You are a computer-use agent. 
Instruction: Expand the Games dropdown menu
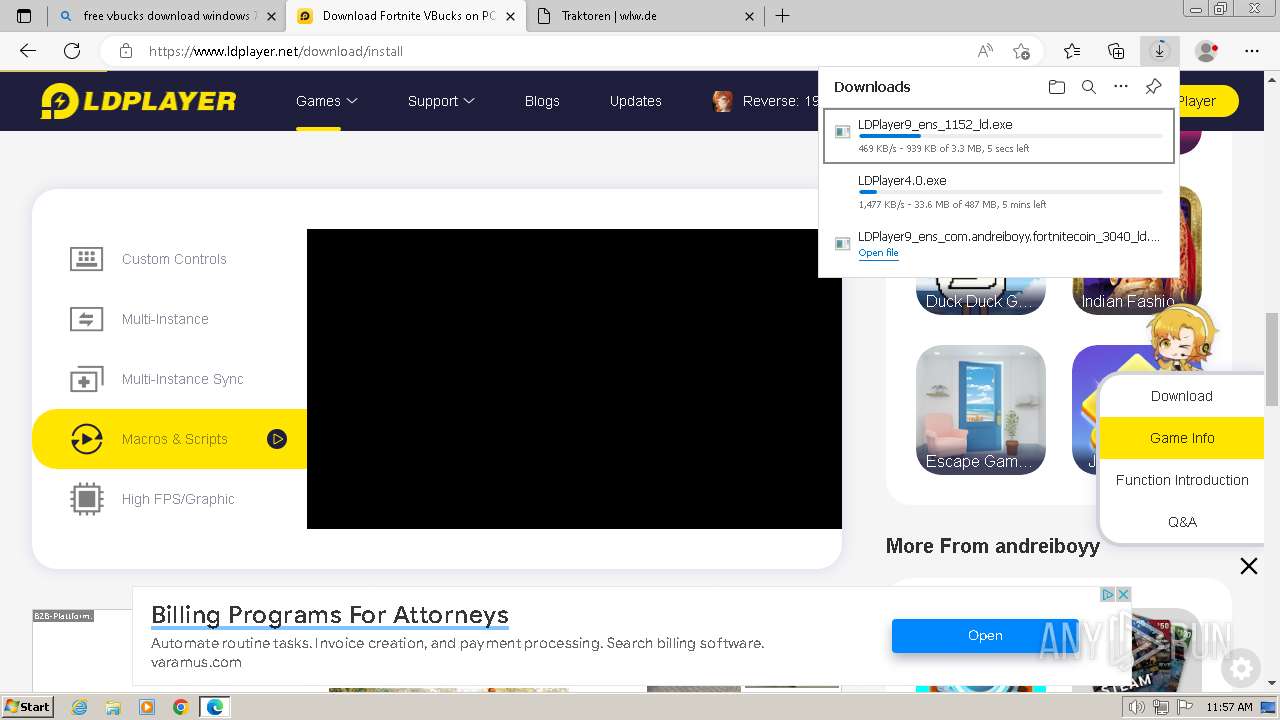327,101
